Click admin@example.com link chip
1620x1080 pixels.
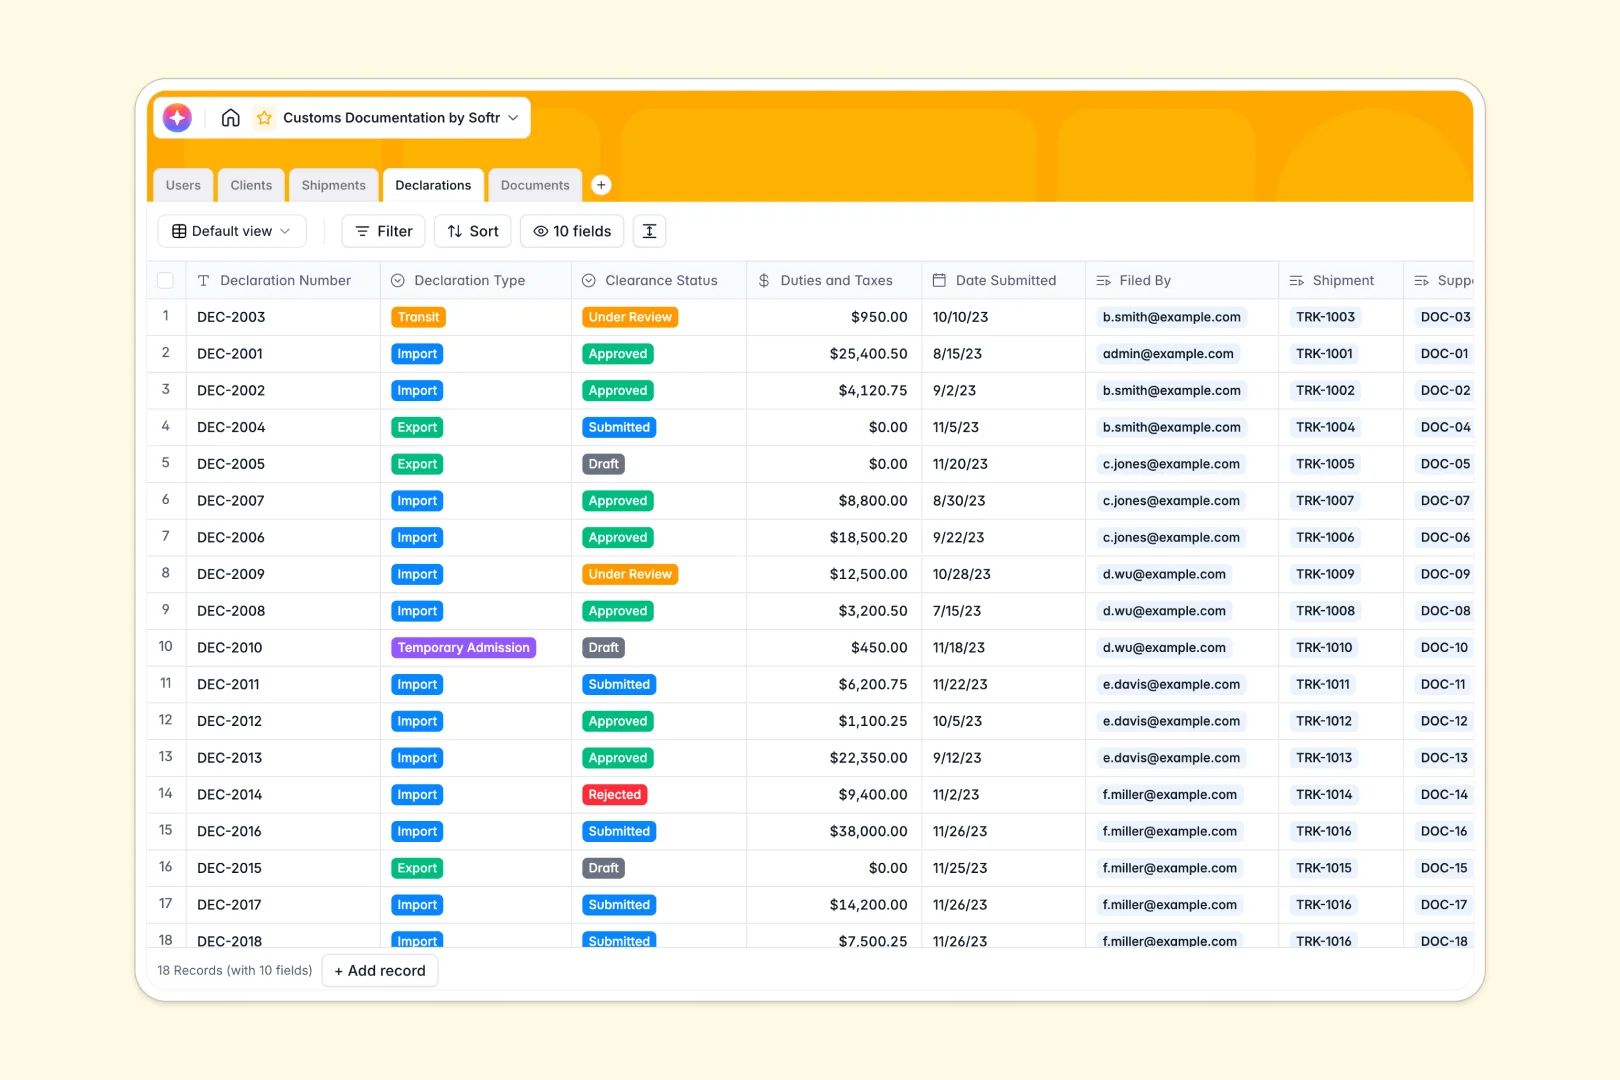1168,354
